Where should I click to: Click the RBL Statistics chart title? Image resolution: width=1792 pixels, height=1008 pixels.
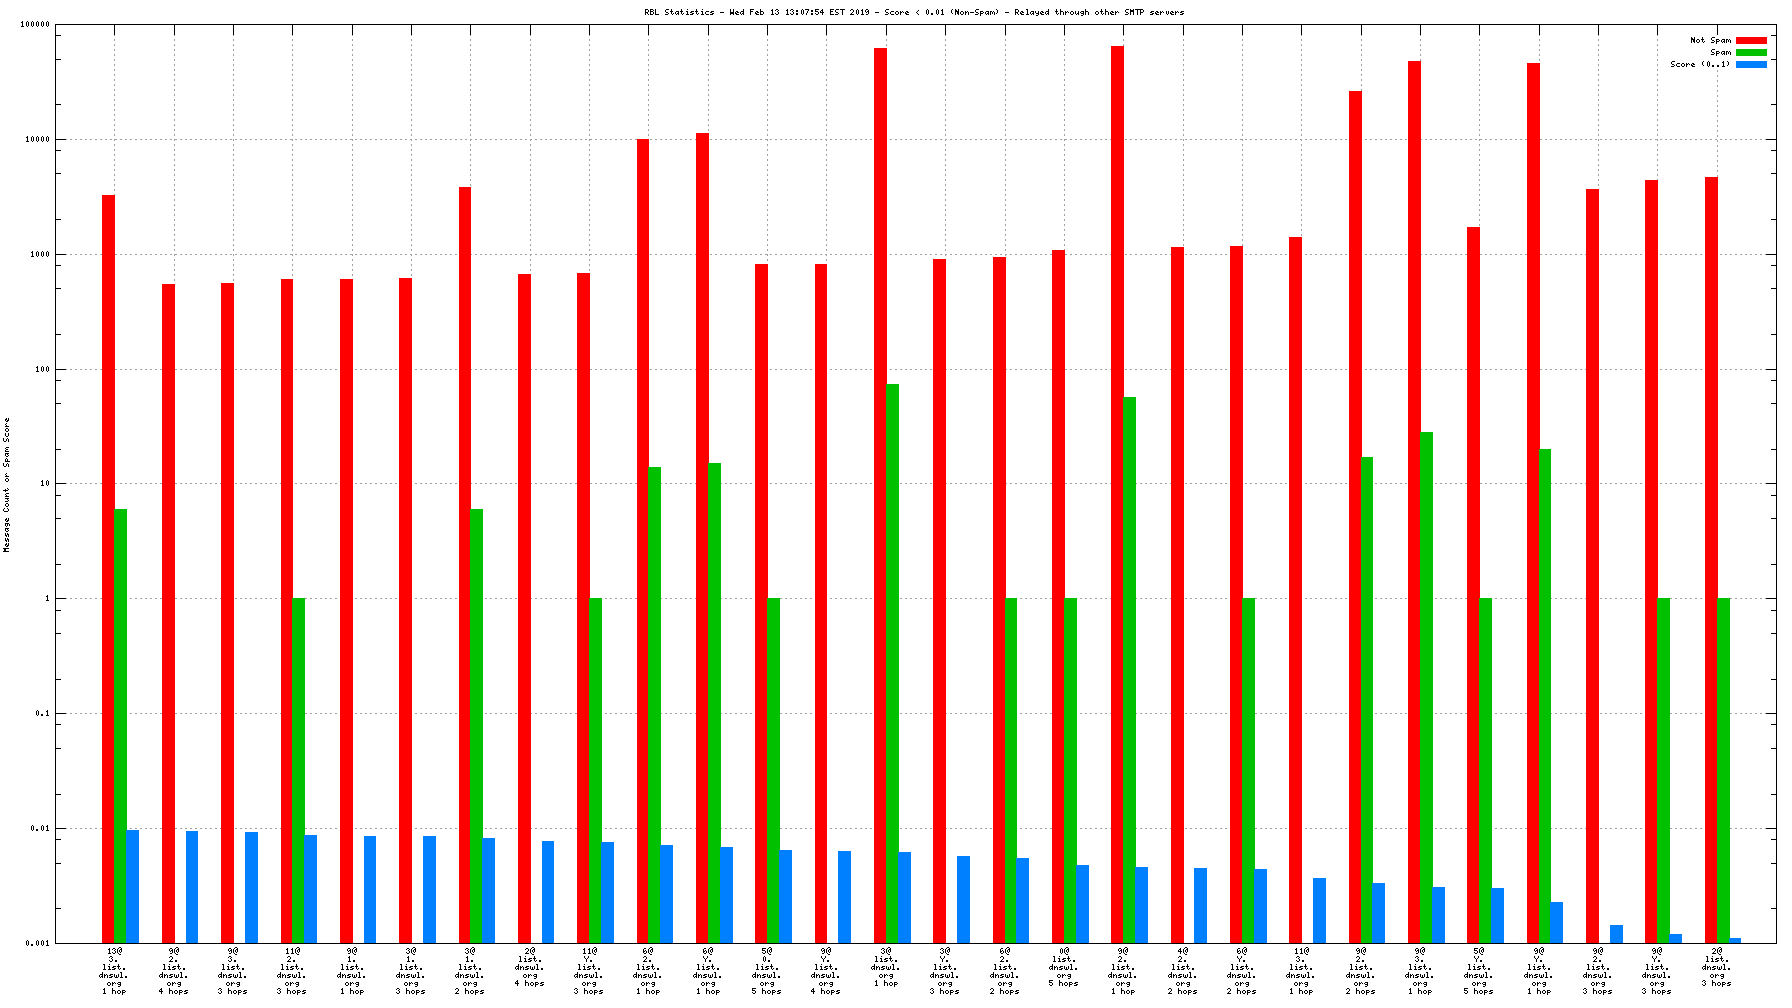pos(914,12)
